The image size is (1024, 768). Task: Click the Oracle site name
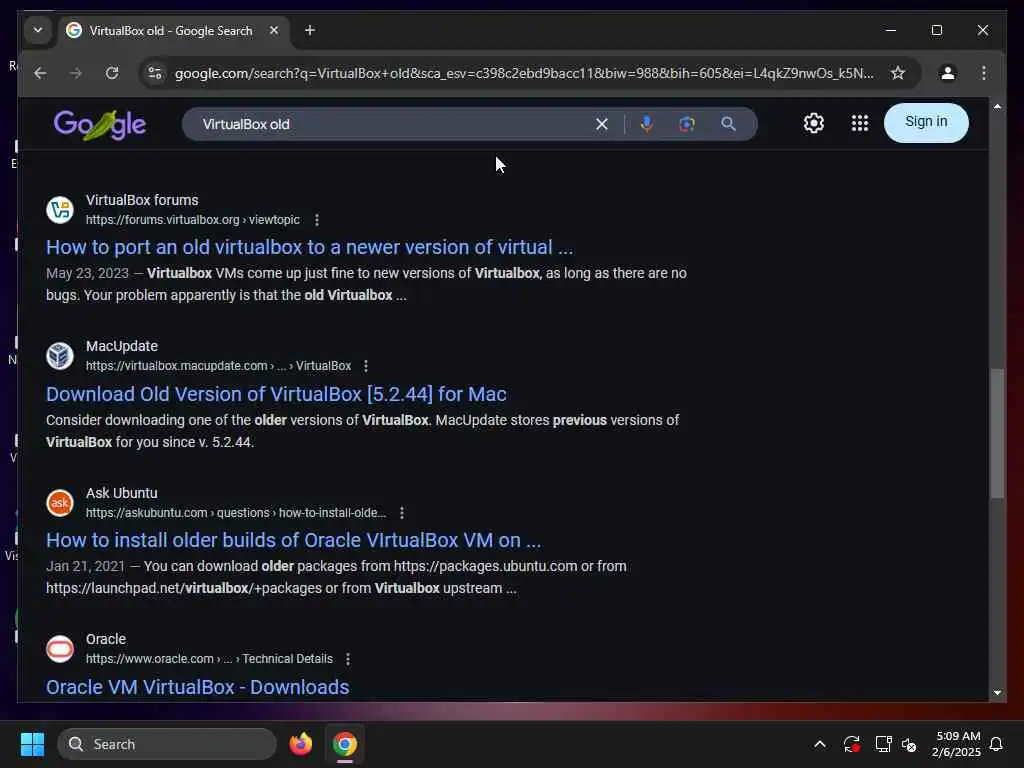tap(106, 639)
